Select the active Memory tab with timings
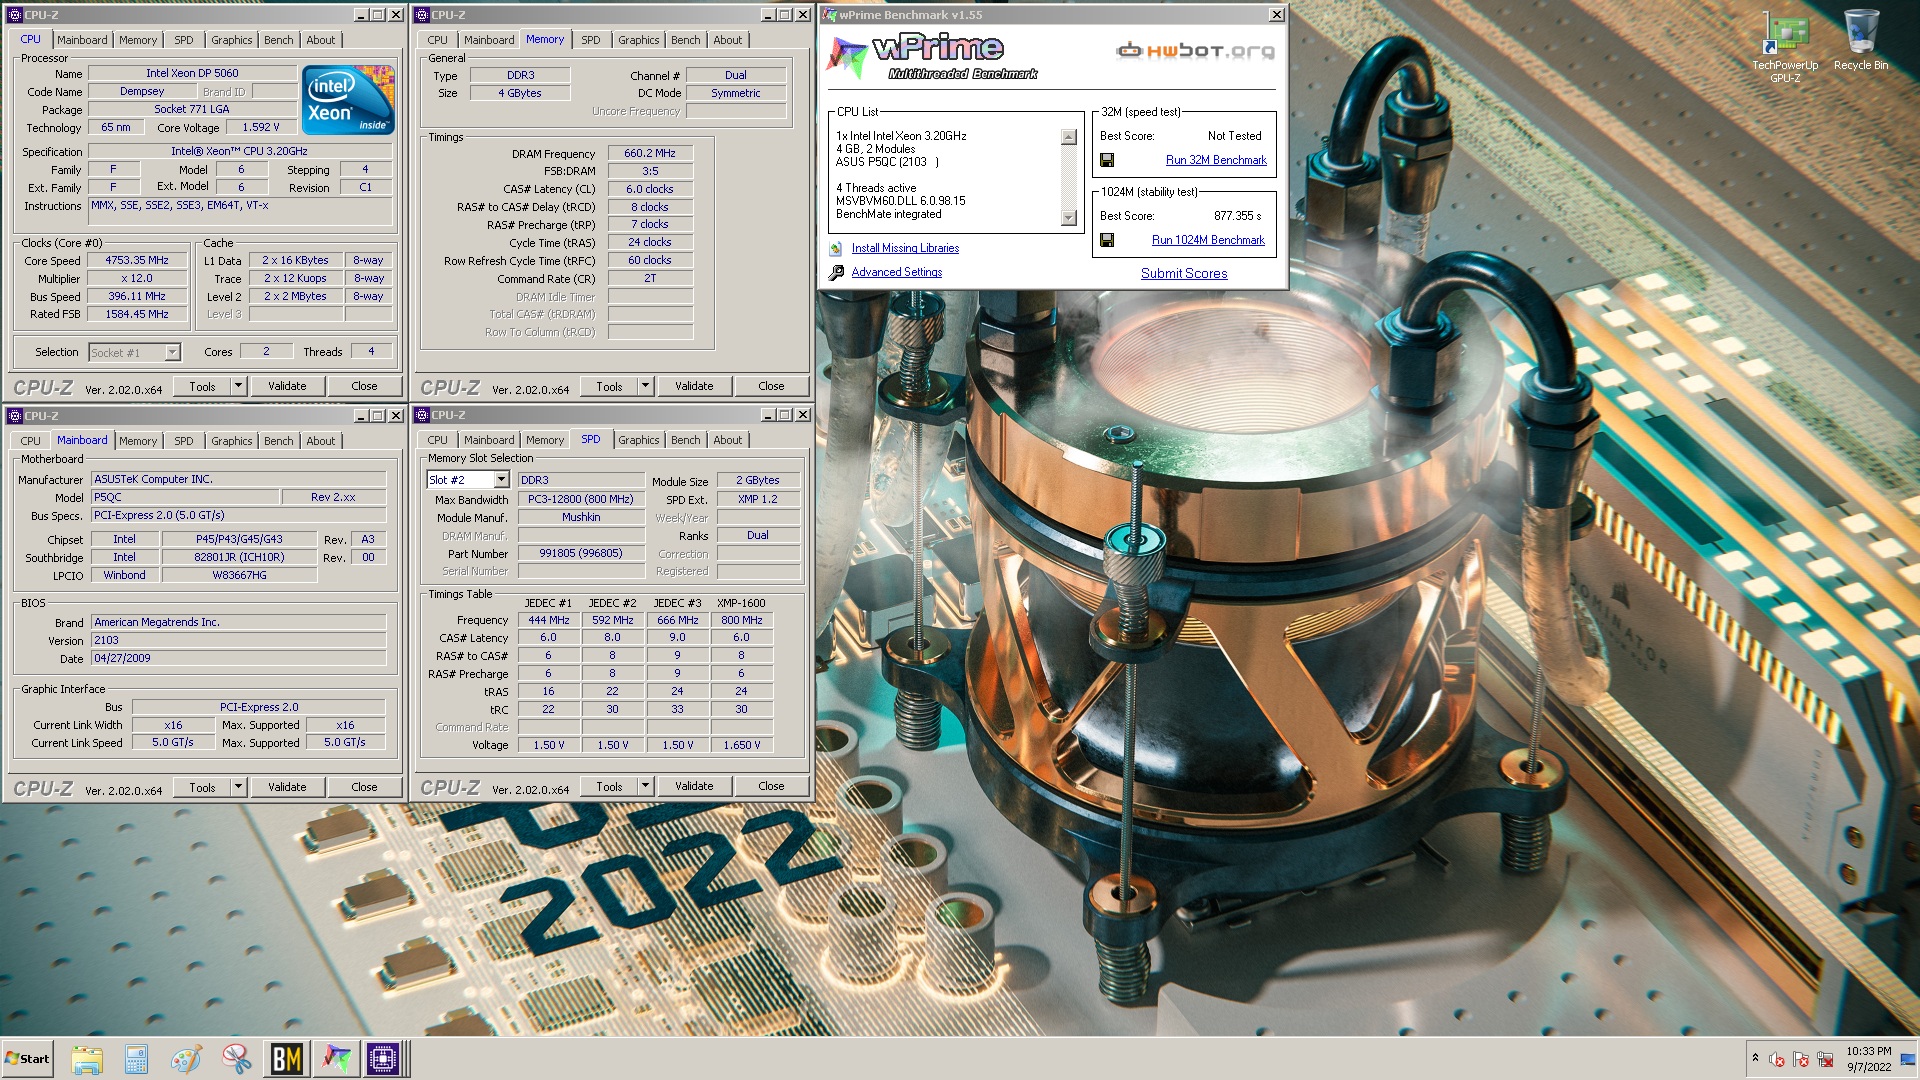 click(x=545, y=39)
